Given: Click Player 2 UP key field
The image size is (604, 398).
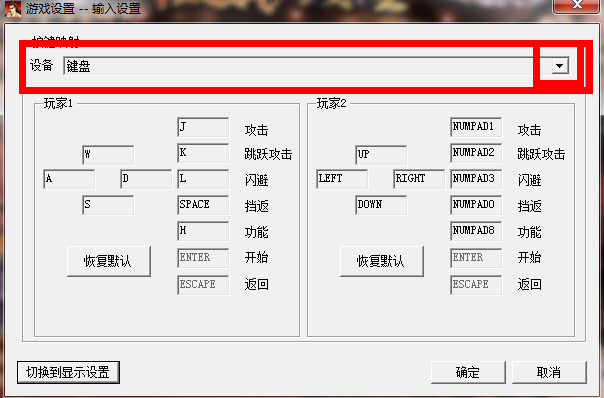Looking at the screenshot, I should click(x=381, y=154).
